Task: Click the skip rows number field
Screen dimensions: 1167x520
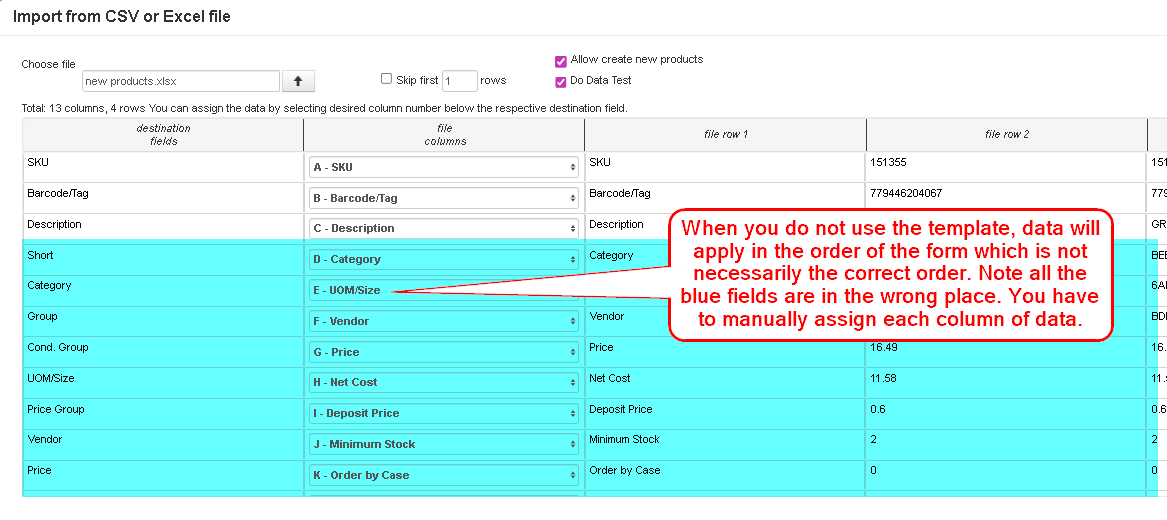Action: (459, 81)
